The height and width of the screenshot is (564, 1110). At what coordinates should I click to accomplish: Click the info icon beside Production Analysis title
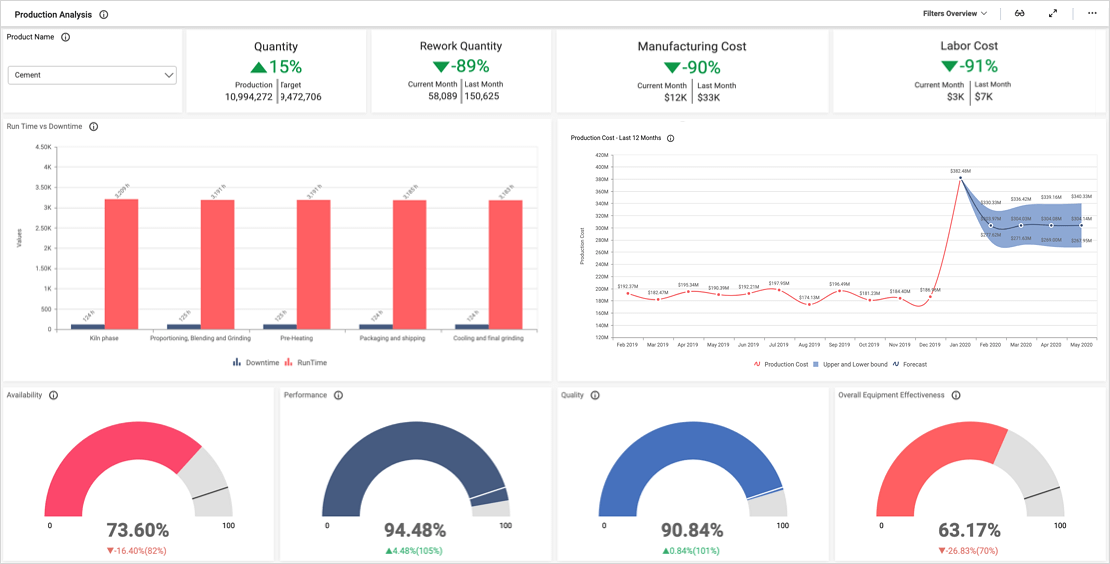[x=104, y=15]
